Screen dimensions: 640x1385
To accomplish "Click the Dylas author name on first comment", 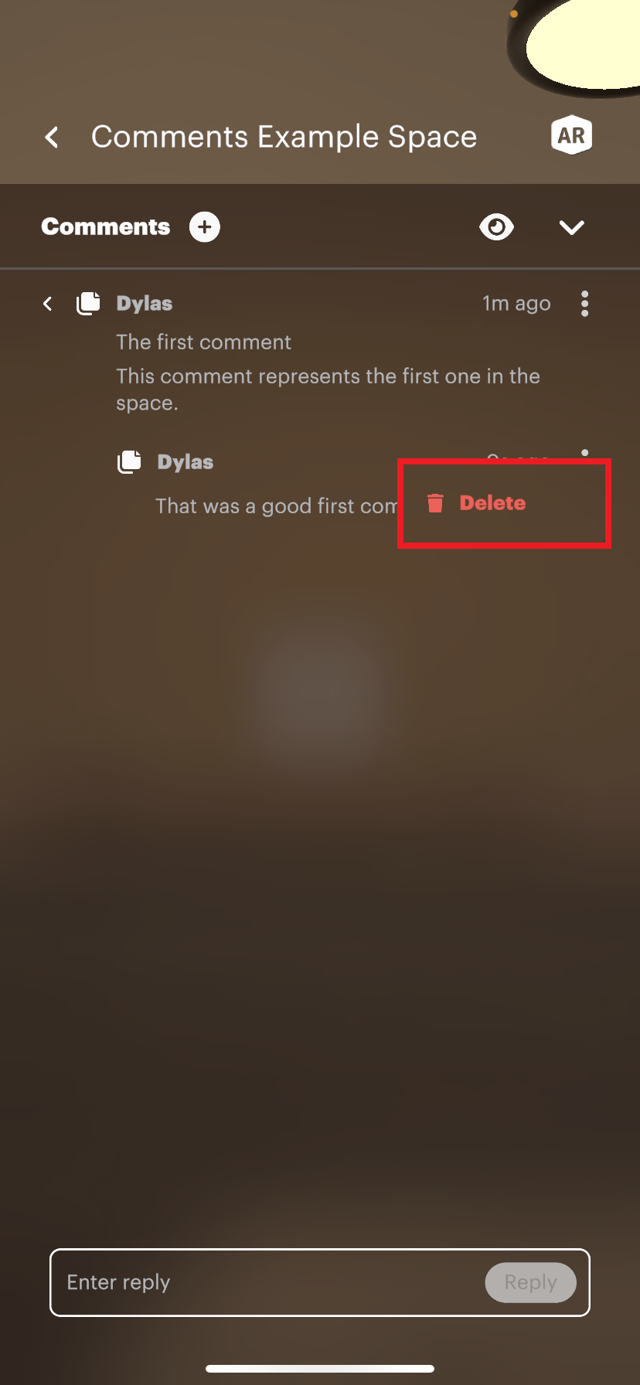I will [x=144, y=303].
